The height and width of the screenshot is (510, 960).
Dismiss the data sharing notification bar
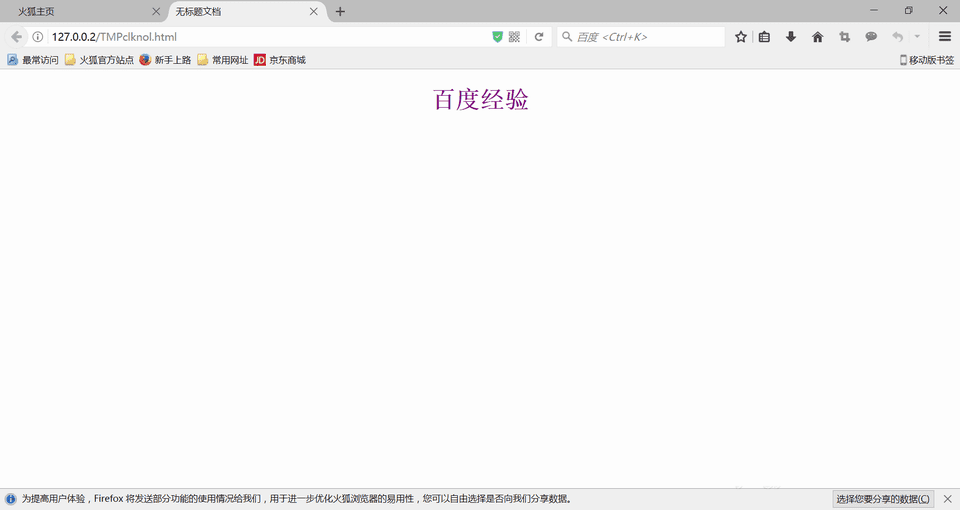pyautogui.click(x=948, y=499)
